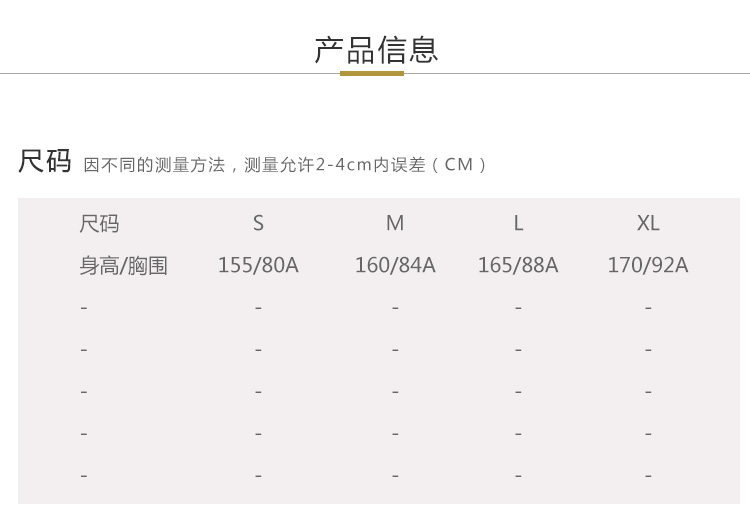This screenshot has width=750, height=507.
Task: Select the L size column header
Action: 518,224
